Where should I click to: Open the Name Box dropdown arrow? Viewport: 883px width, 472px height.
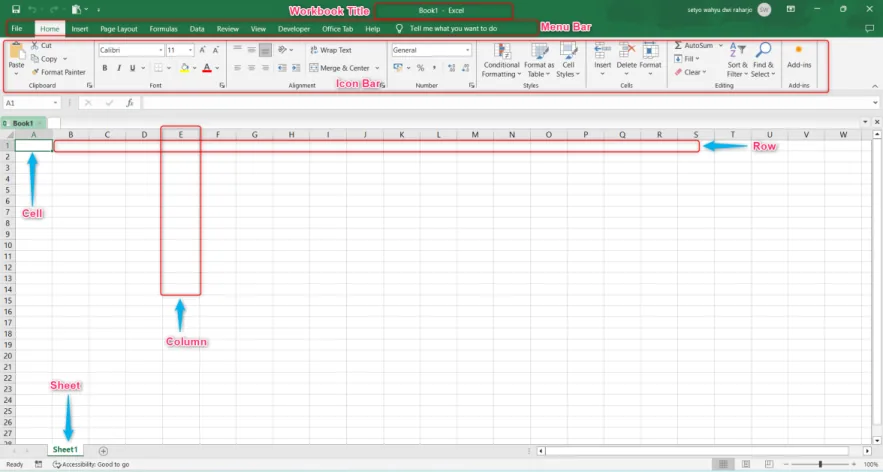click(x=55, y=103)
